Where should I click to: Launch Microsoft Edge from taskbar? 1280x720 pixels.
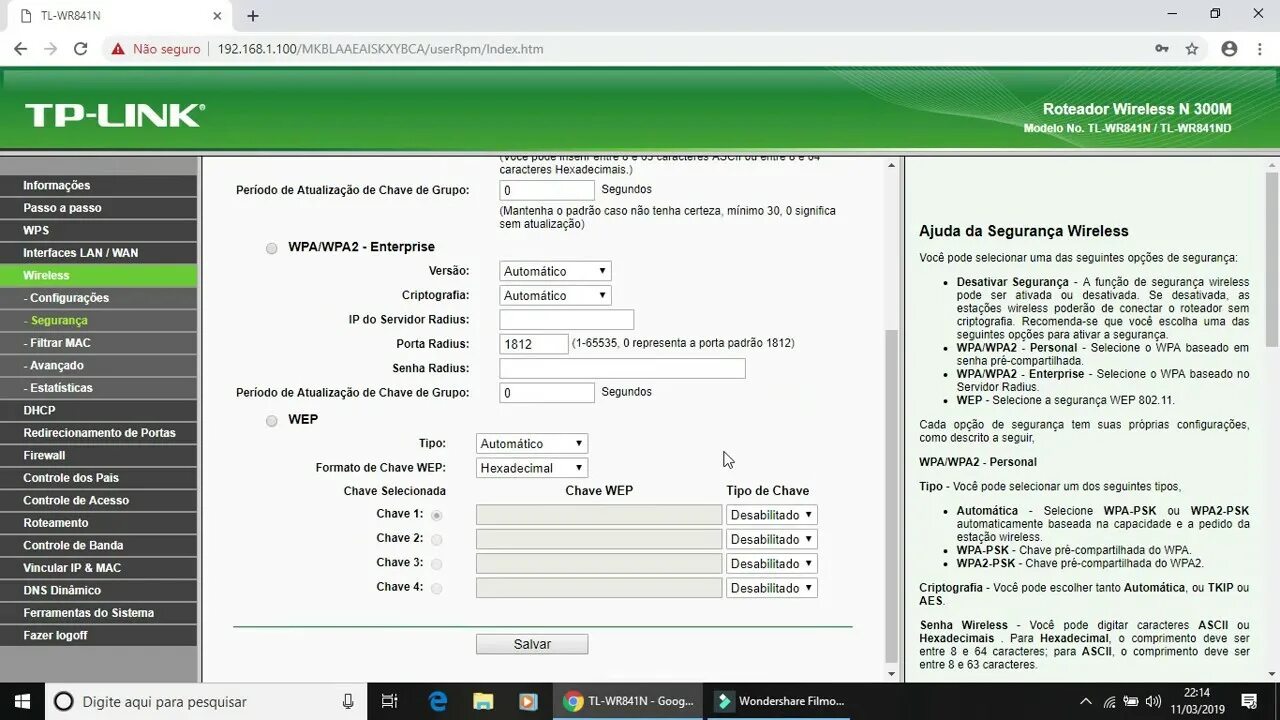[438, 701]
